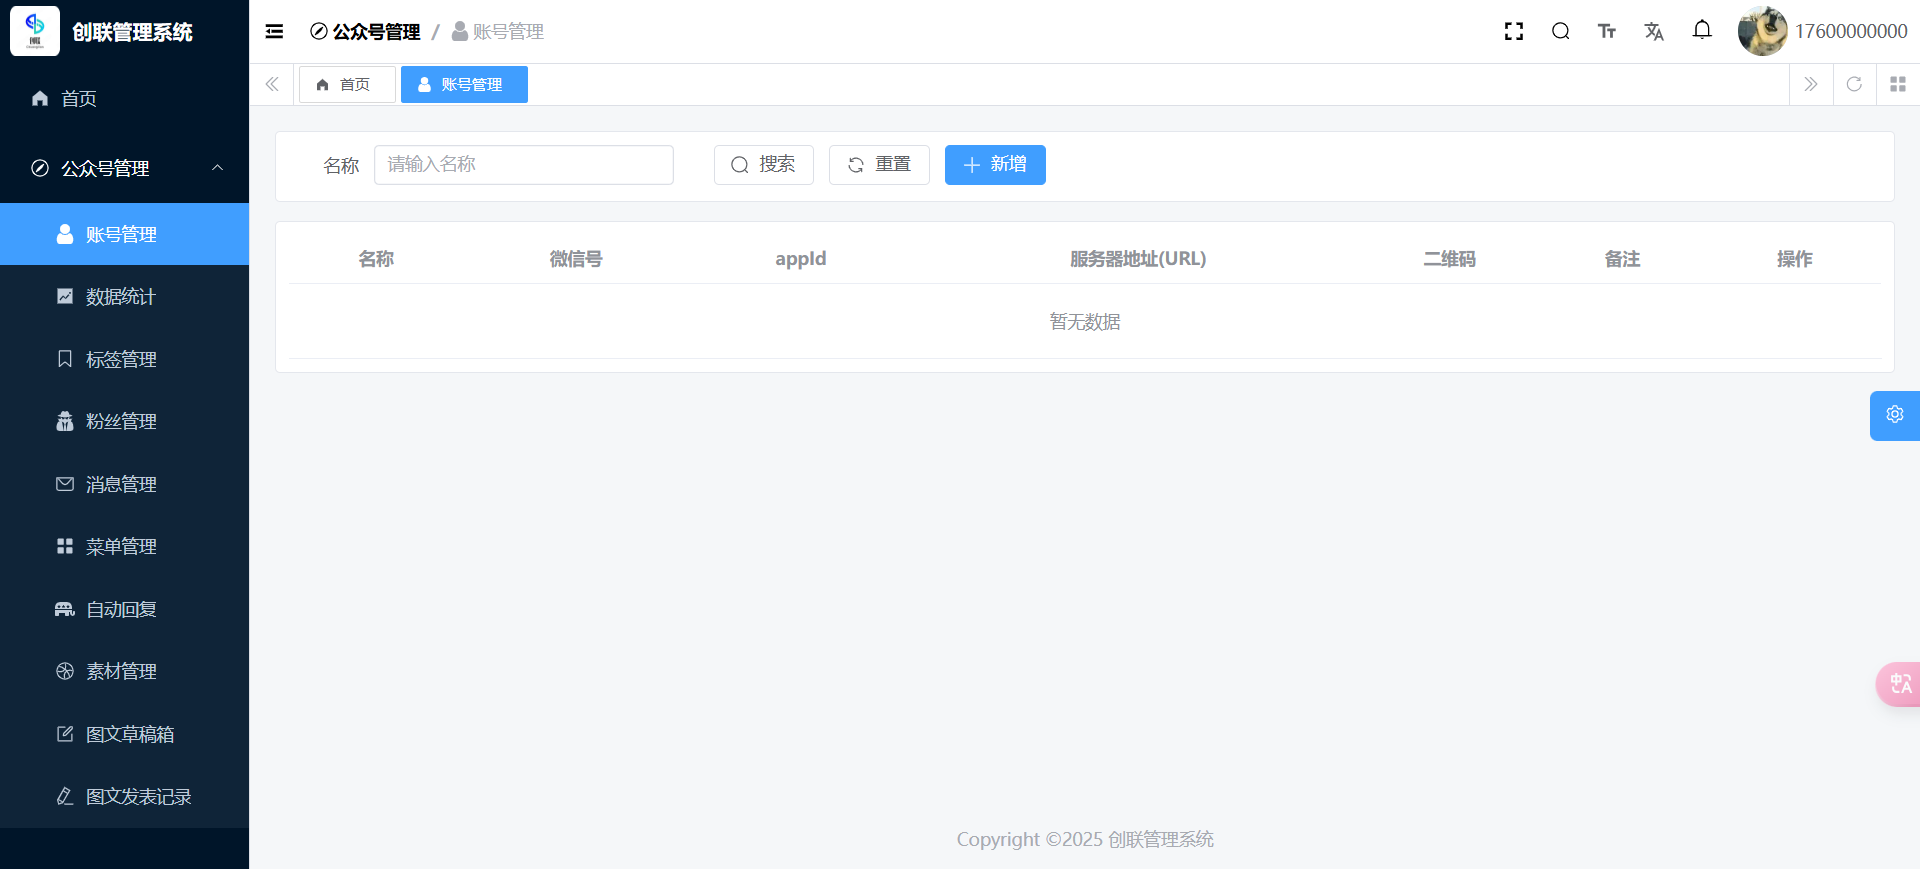
Task: Click the 名称 column header
Action: (x=376, y=259)
